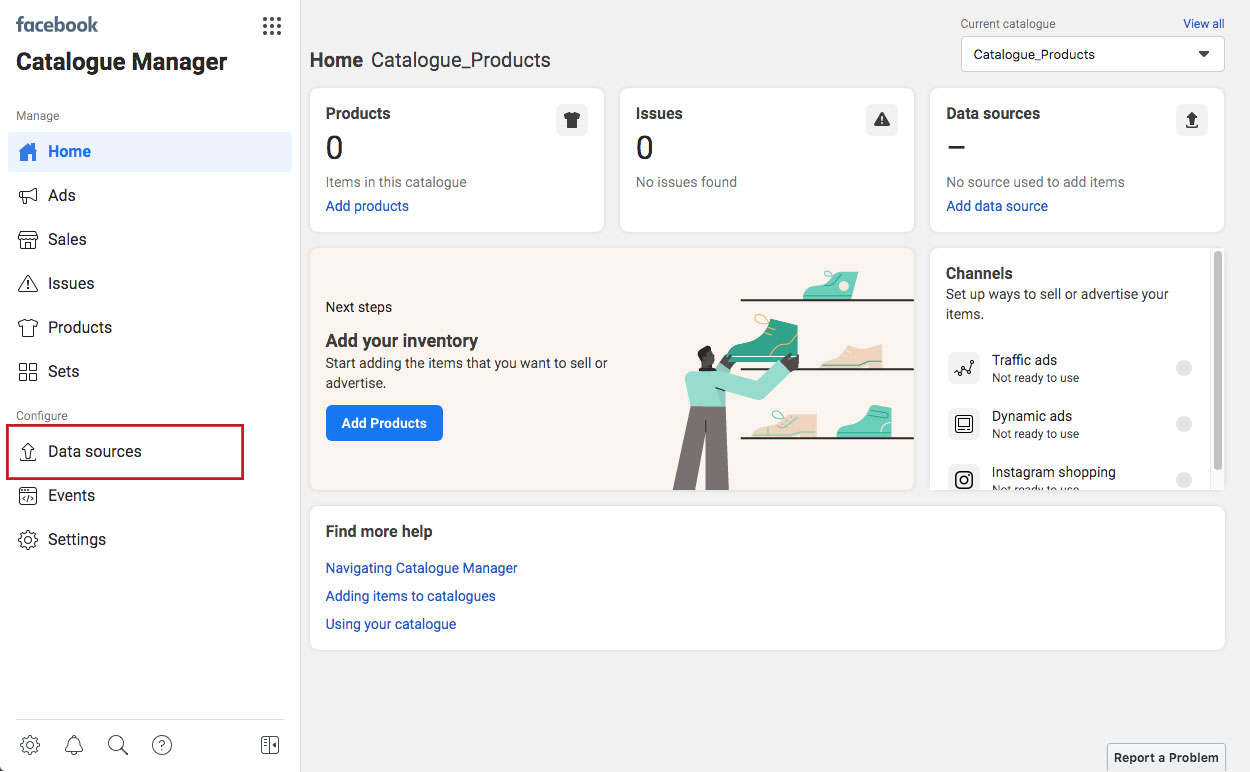This screenshot has width=1250, height=772.
Task: Open Navigating Catalogue Manager help link
Action: [x=422, y=568]
